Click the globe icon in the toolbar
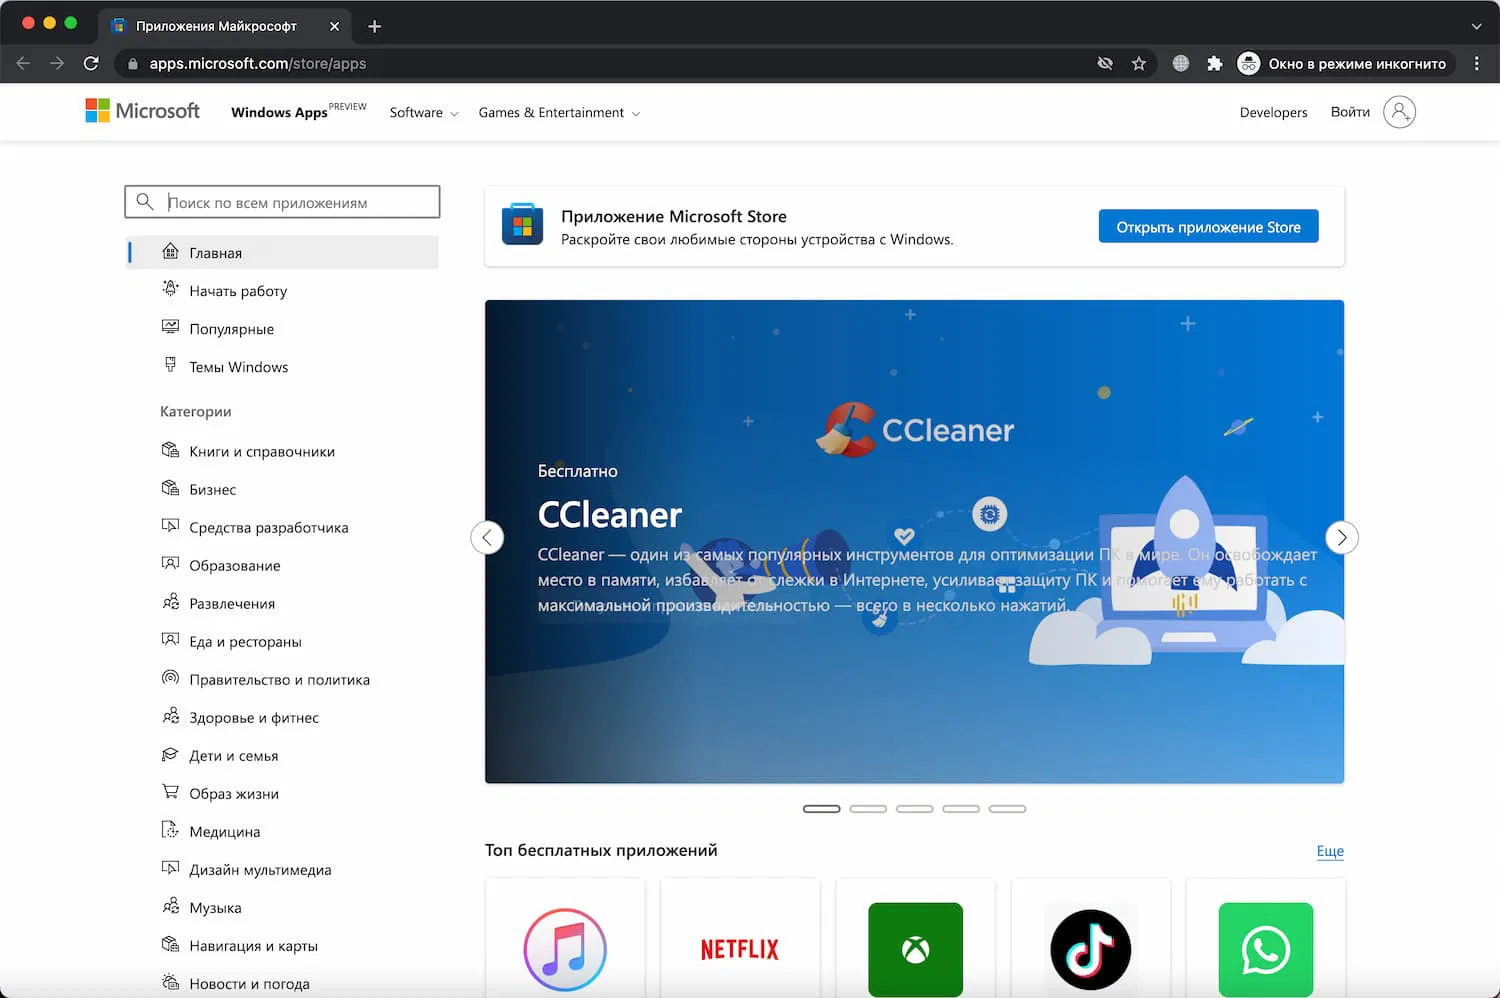Image resolution: width=1500 pixels, height=998 pixels. [x=1181, y=63]
